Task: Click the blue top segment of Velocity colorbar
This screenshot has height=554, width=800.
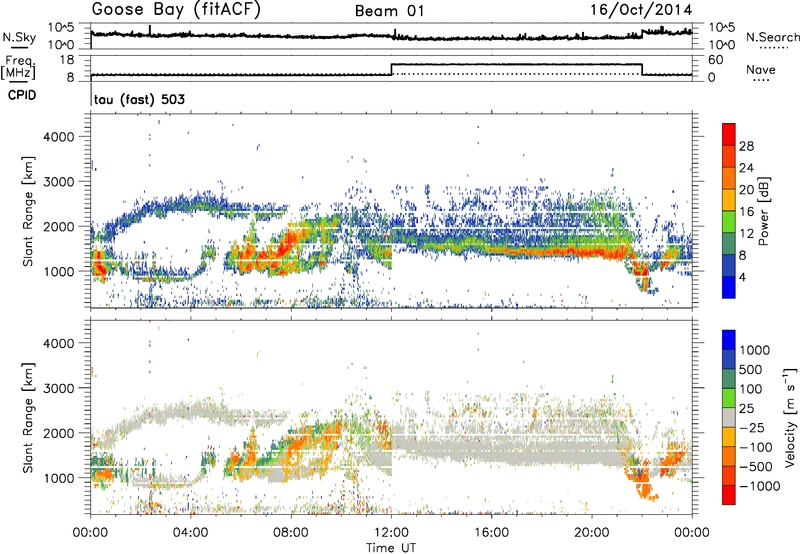Action: point(729,340)
